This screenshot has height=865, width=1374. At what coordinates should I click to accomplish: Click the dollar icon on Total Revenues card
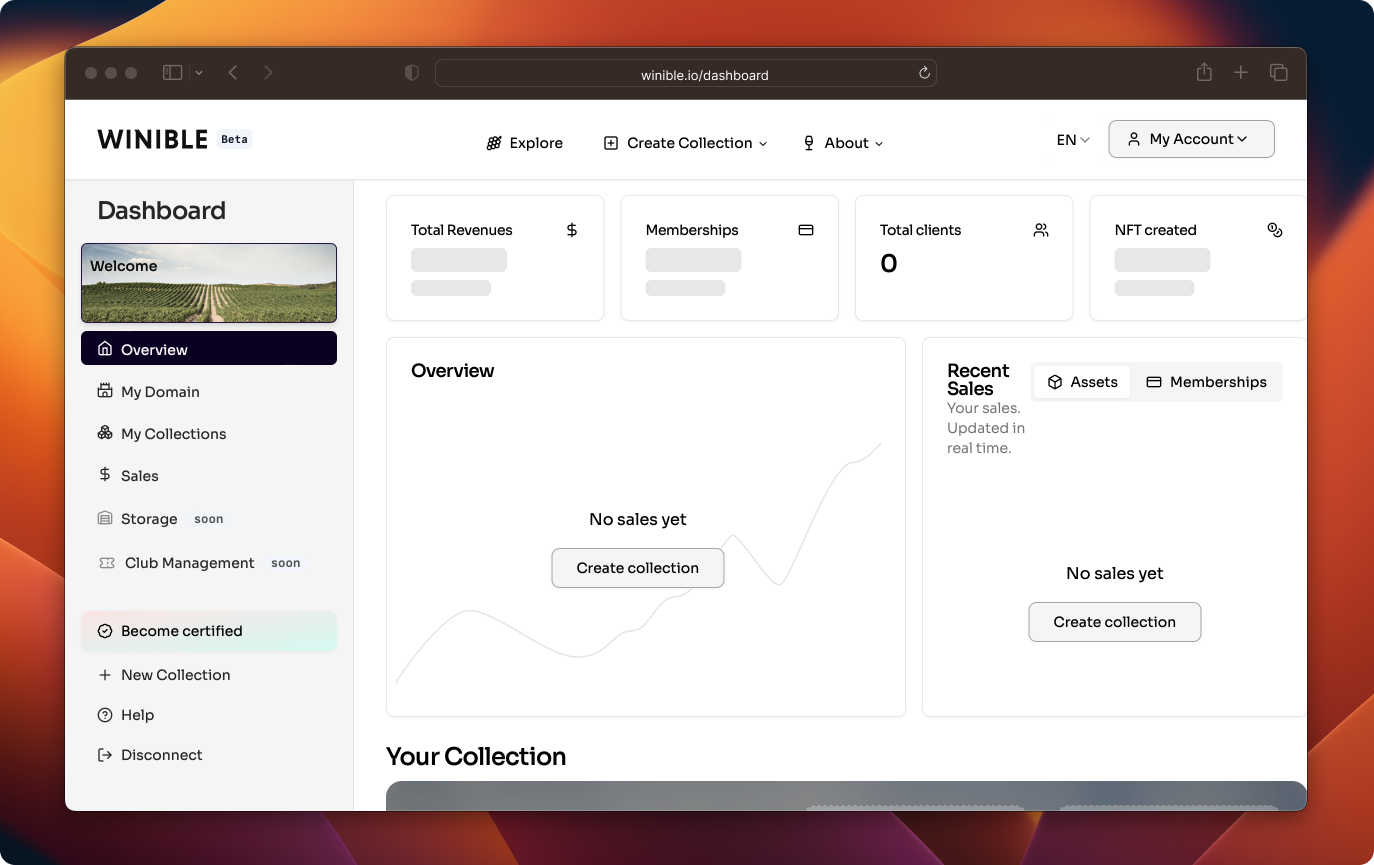pyautogui.click(x=572, y=230)
